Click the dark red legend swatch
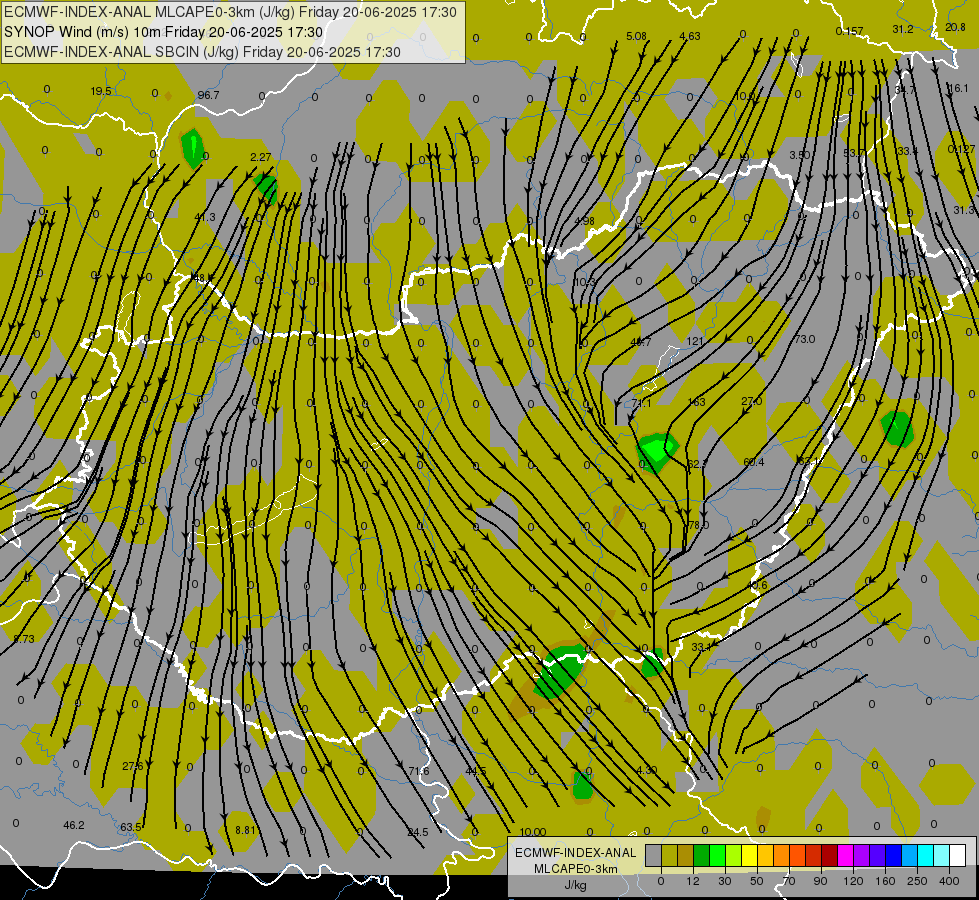The width and height of the screenshot is (979, 900). [x=830, y=855]
